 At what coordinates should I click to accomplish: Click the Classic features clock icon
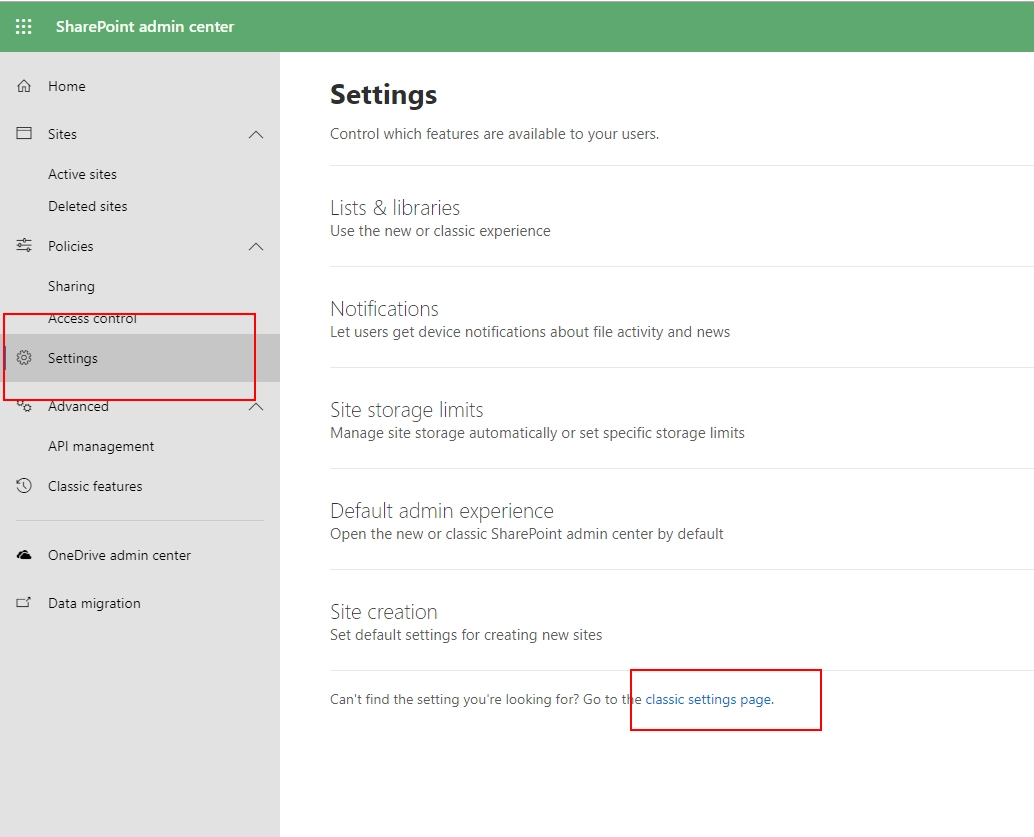pyautogui.click(x=24, y=485)
